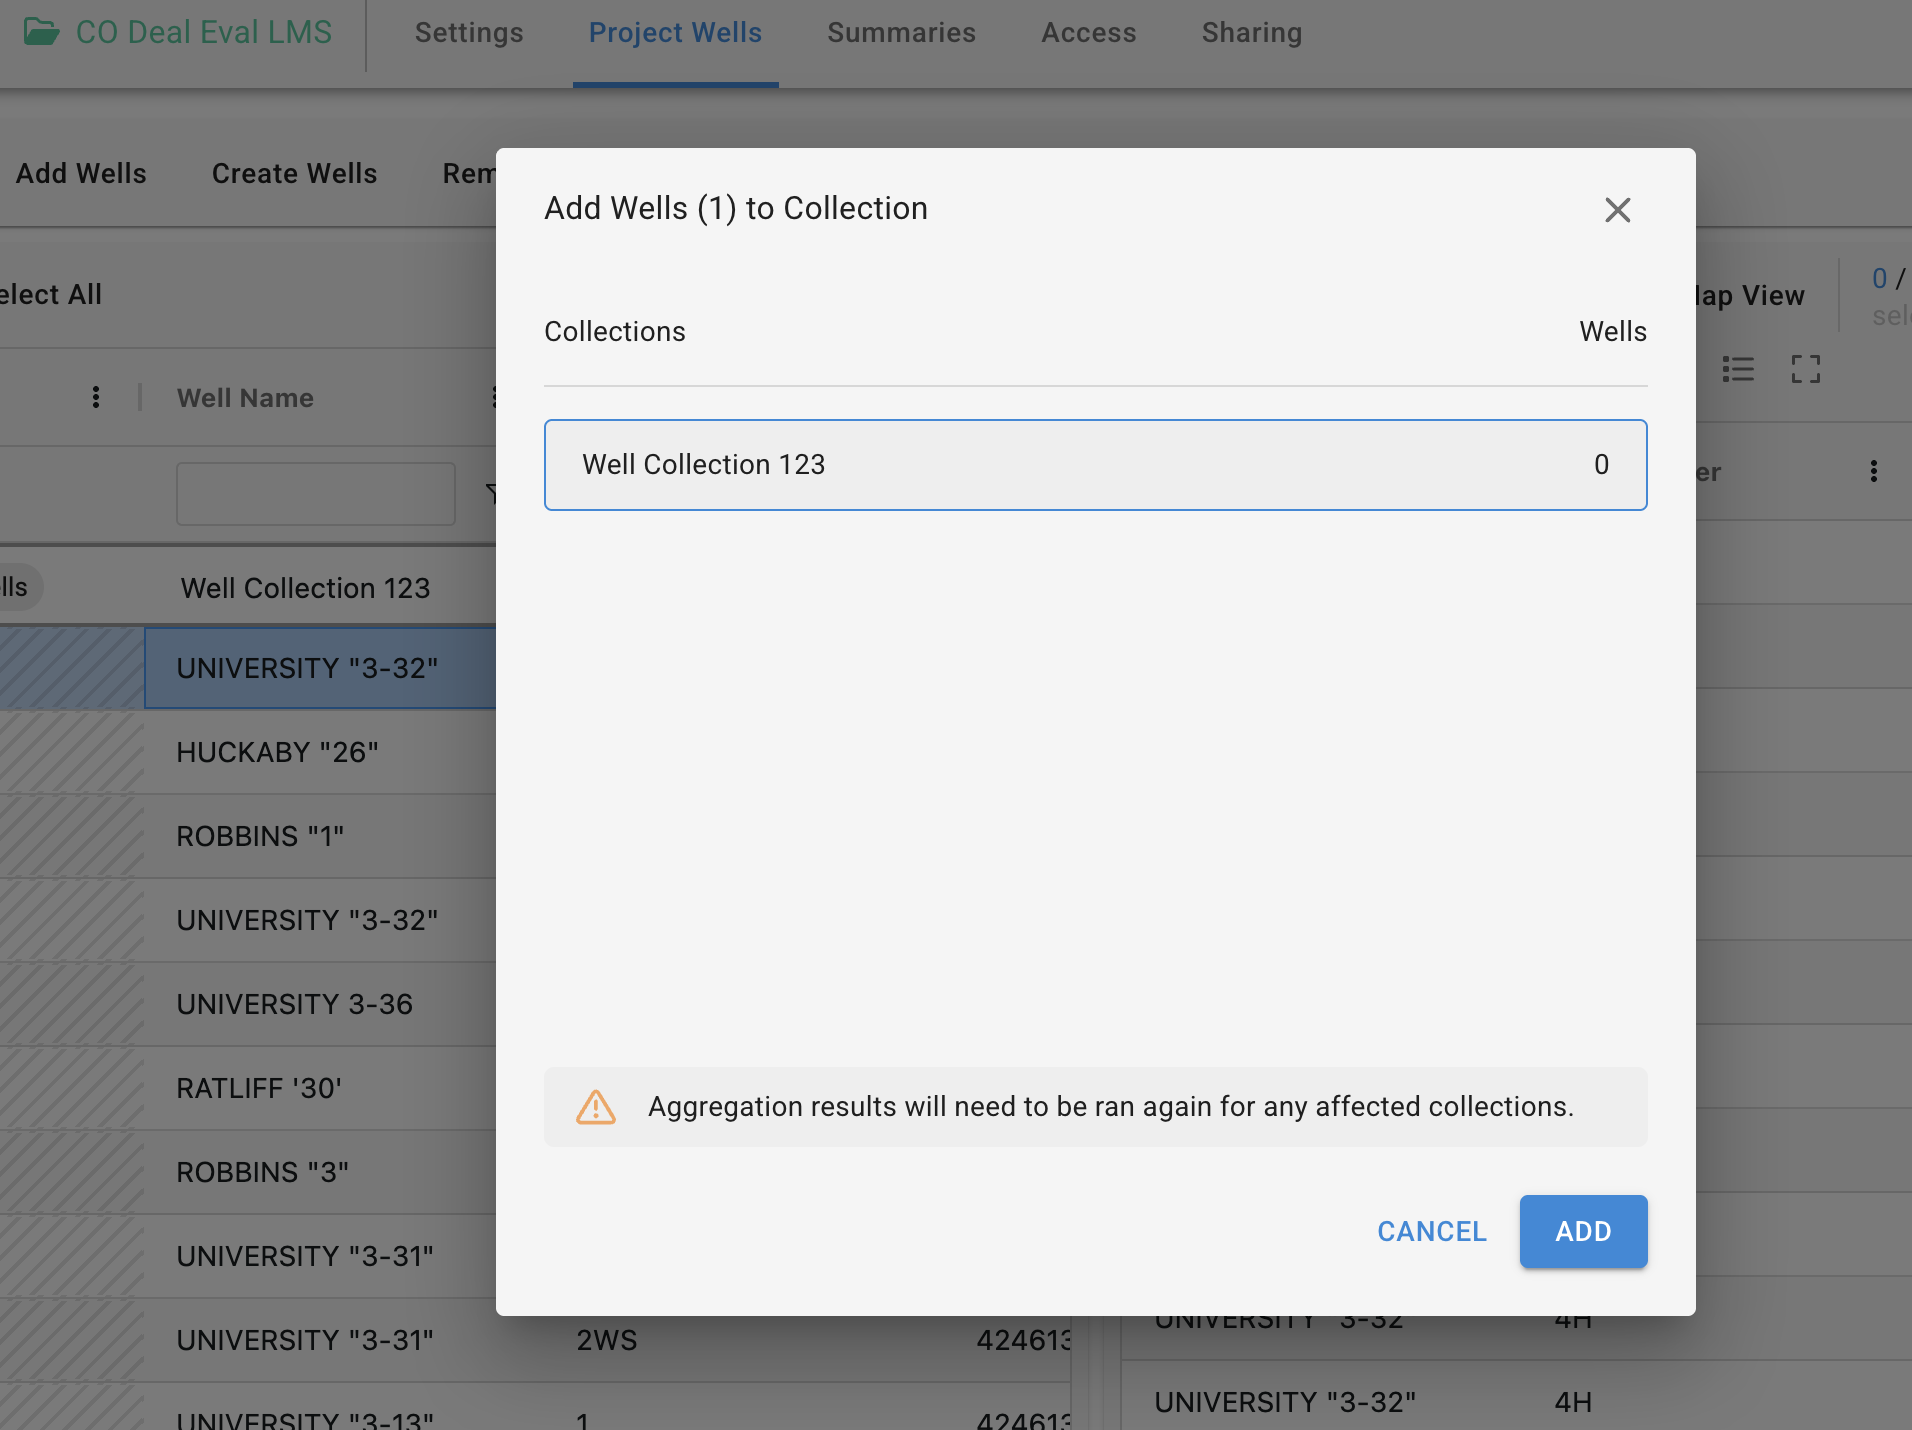Click the Add Wells toolbar option
The width and height of the screenshot is (1912, 1430).
pyautogui.click(x=81, y=173)
